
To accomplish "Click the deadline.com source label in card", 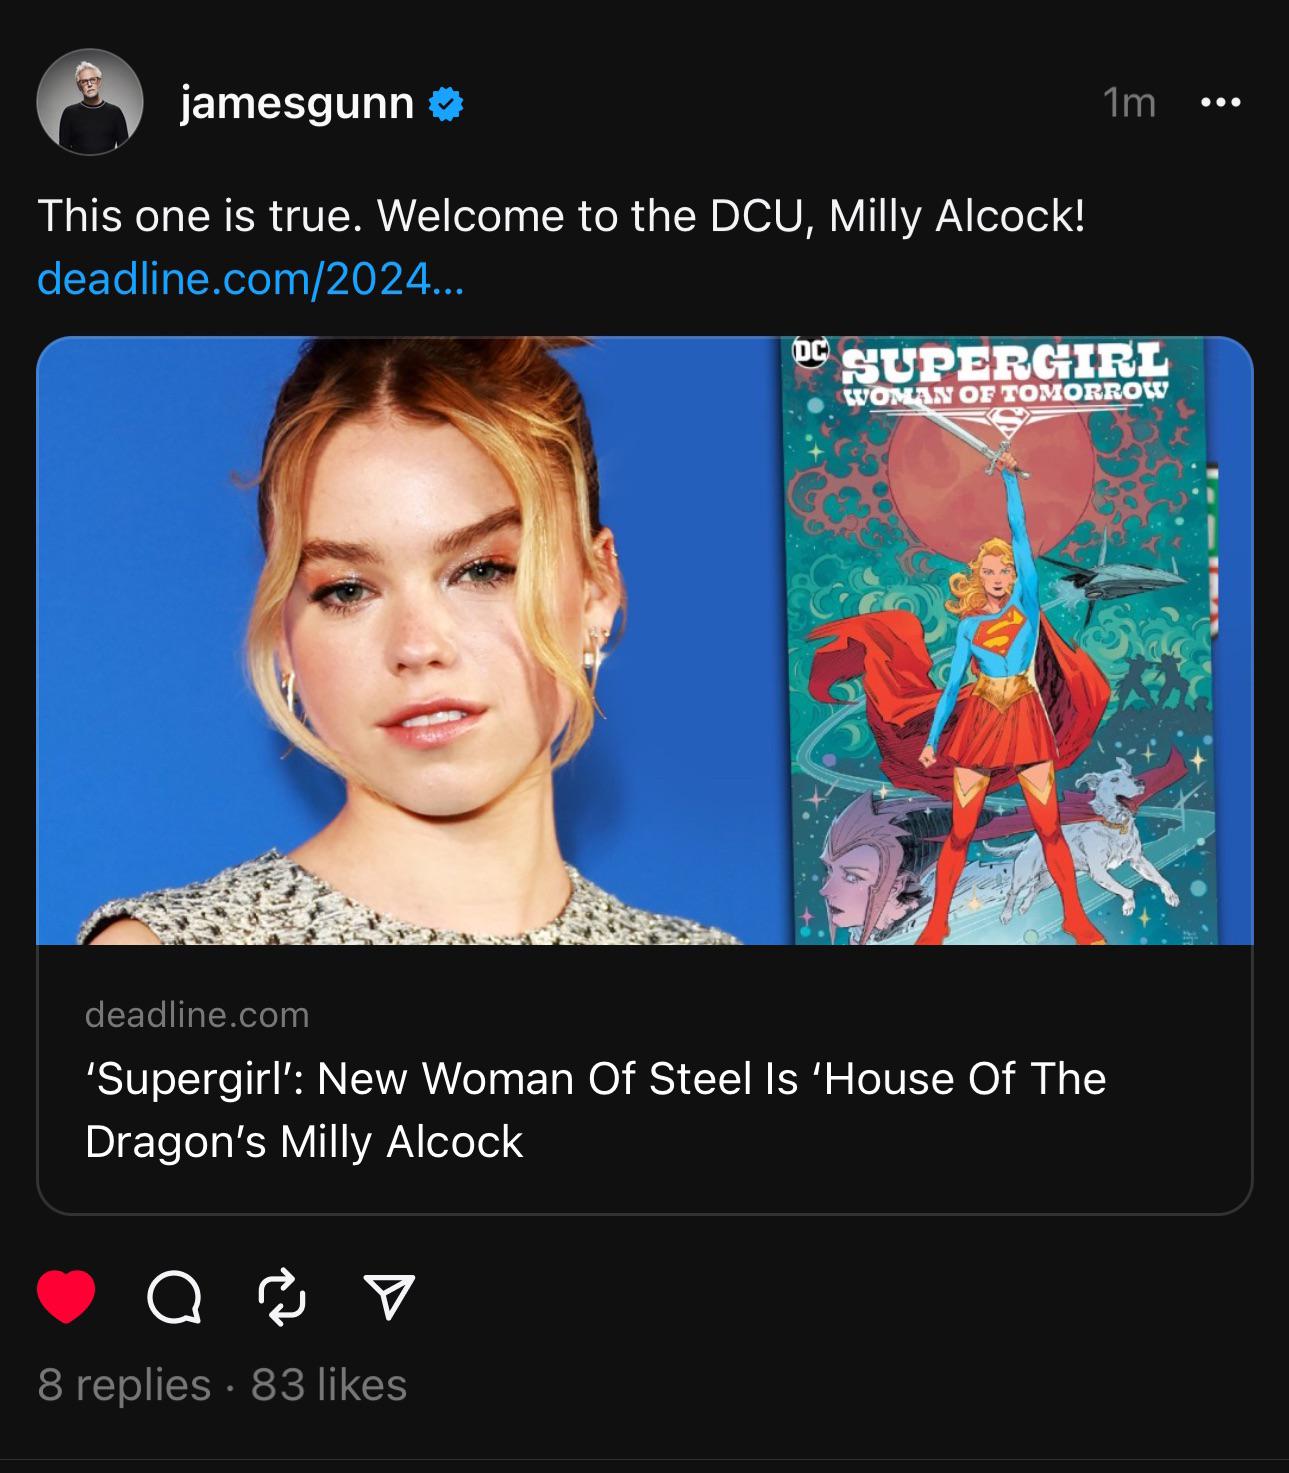I will pos(197,1015).
